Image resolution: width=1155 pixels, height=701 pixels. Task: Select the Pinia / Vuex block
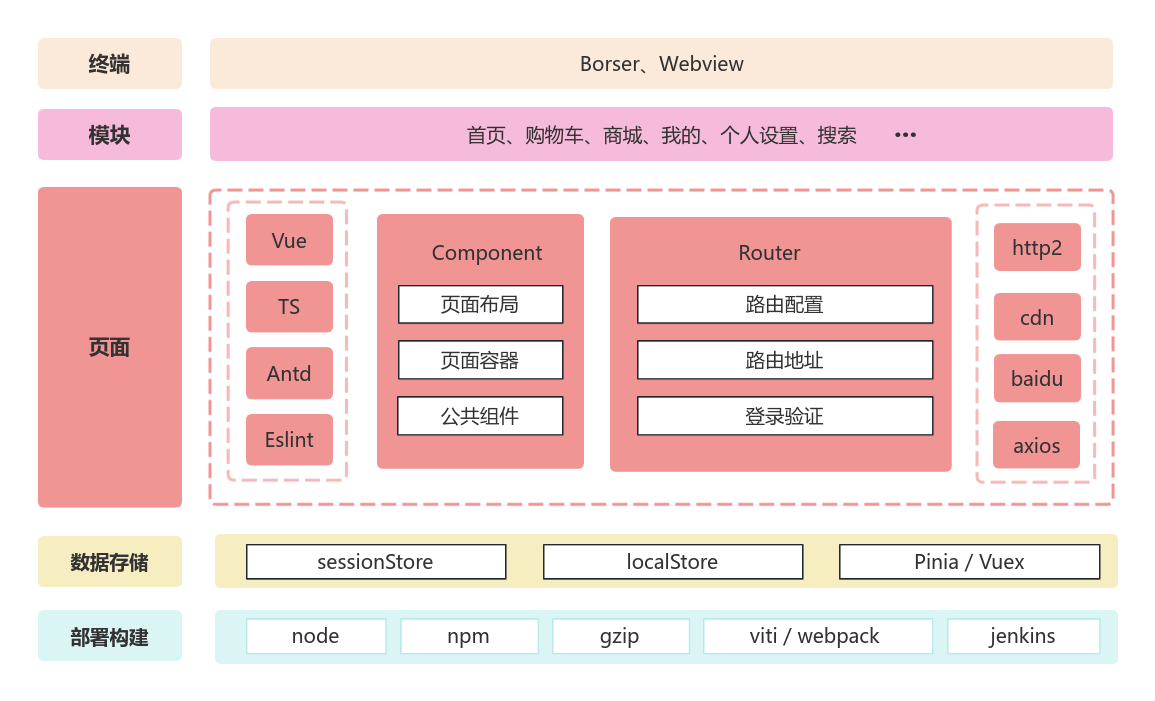click(x=969, y=562)
